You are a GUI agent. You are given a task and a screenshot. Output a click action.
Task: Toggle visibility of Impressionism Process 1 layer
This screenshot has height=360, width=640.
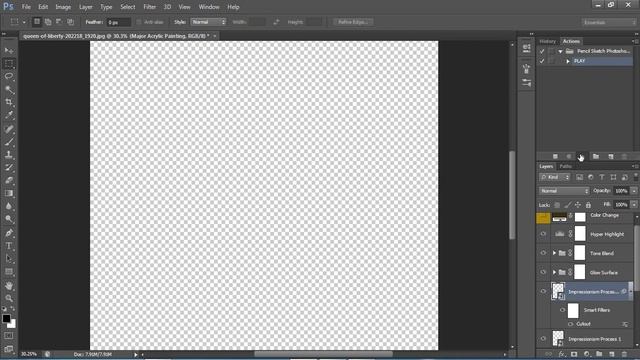(x=543, y=339)
